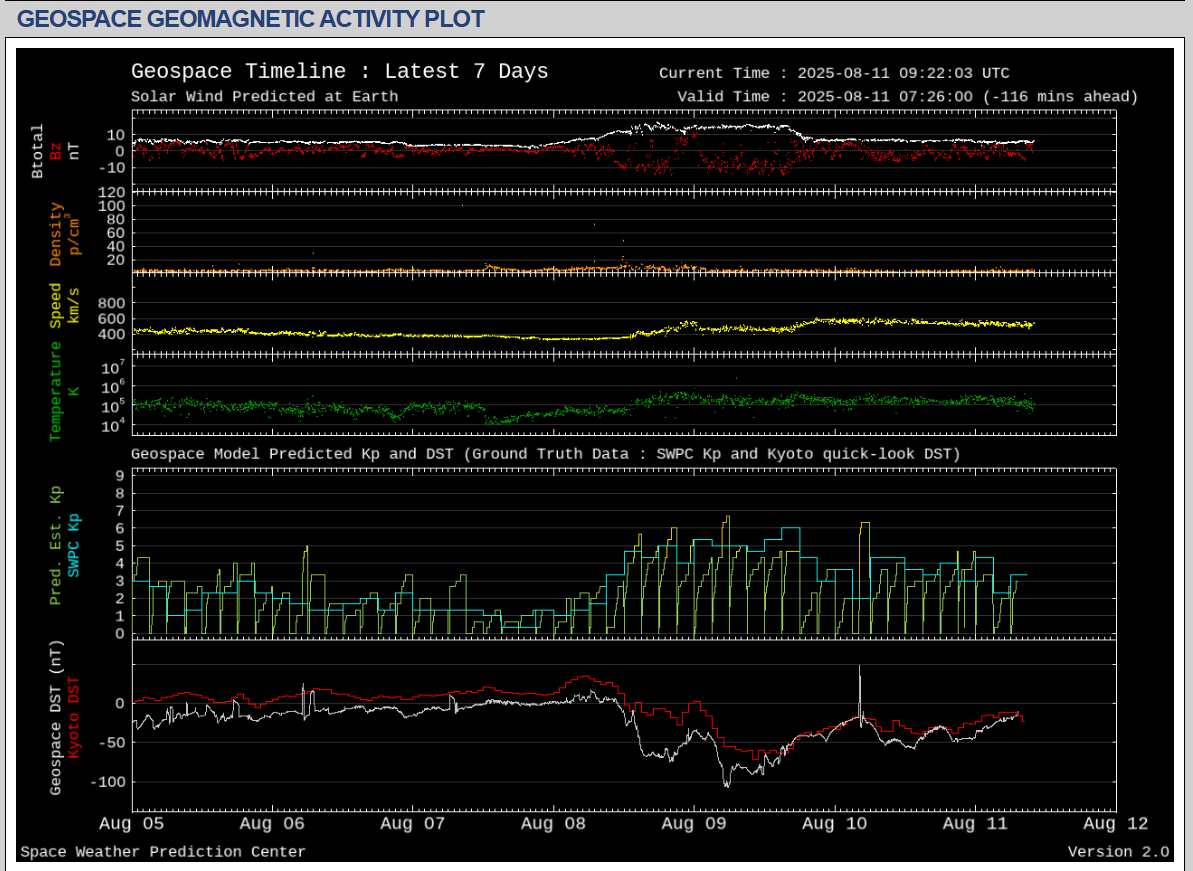Click the white Btotal axis label

(38, 151)
